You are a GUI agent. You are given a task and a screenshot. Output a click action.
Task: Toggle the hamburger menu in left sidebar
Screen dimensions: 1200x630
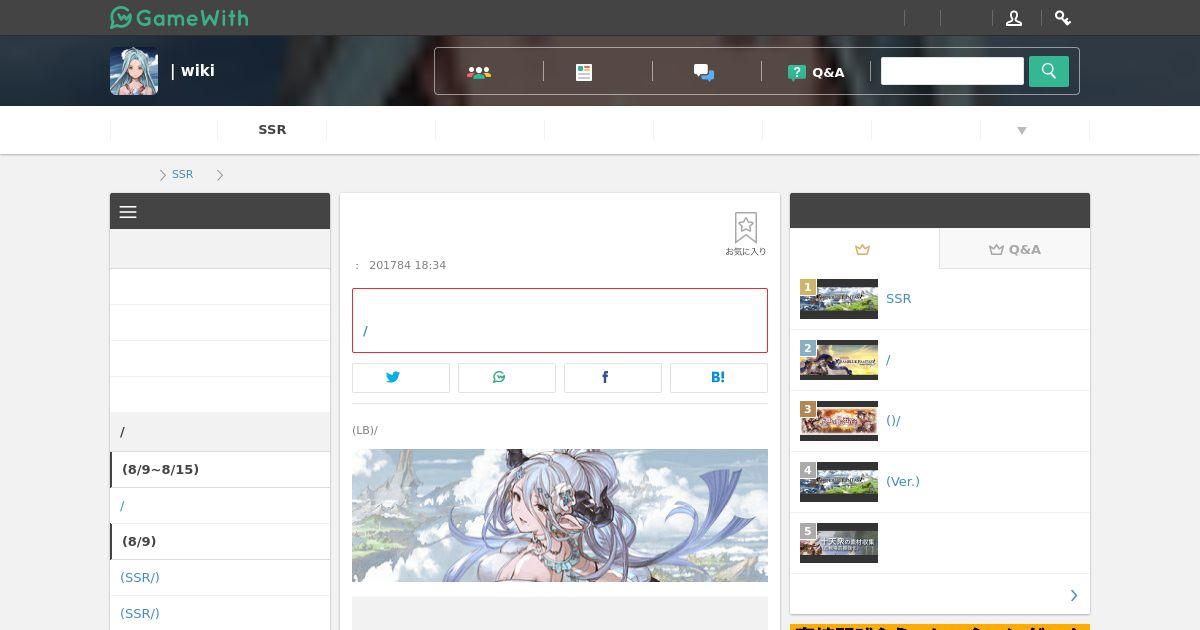(128, 212)
